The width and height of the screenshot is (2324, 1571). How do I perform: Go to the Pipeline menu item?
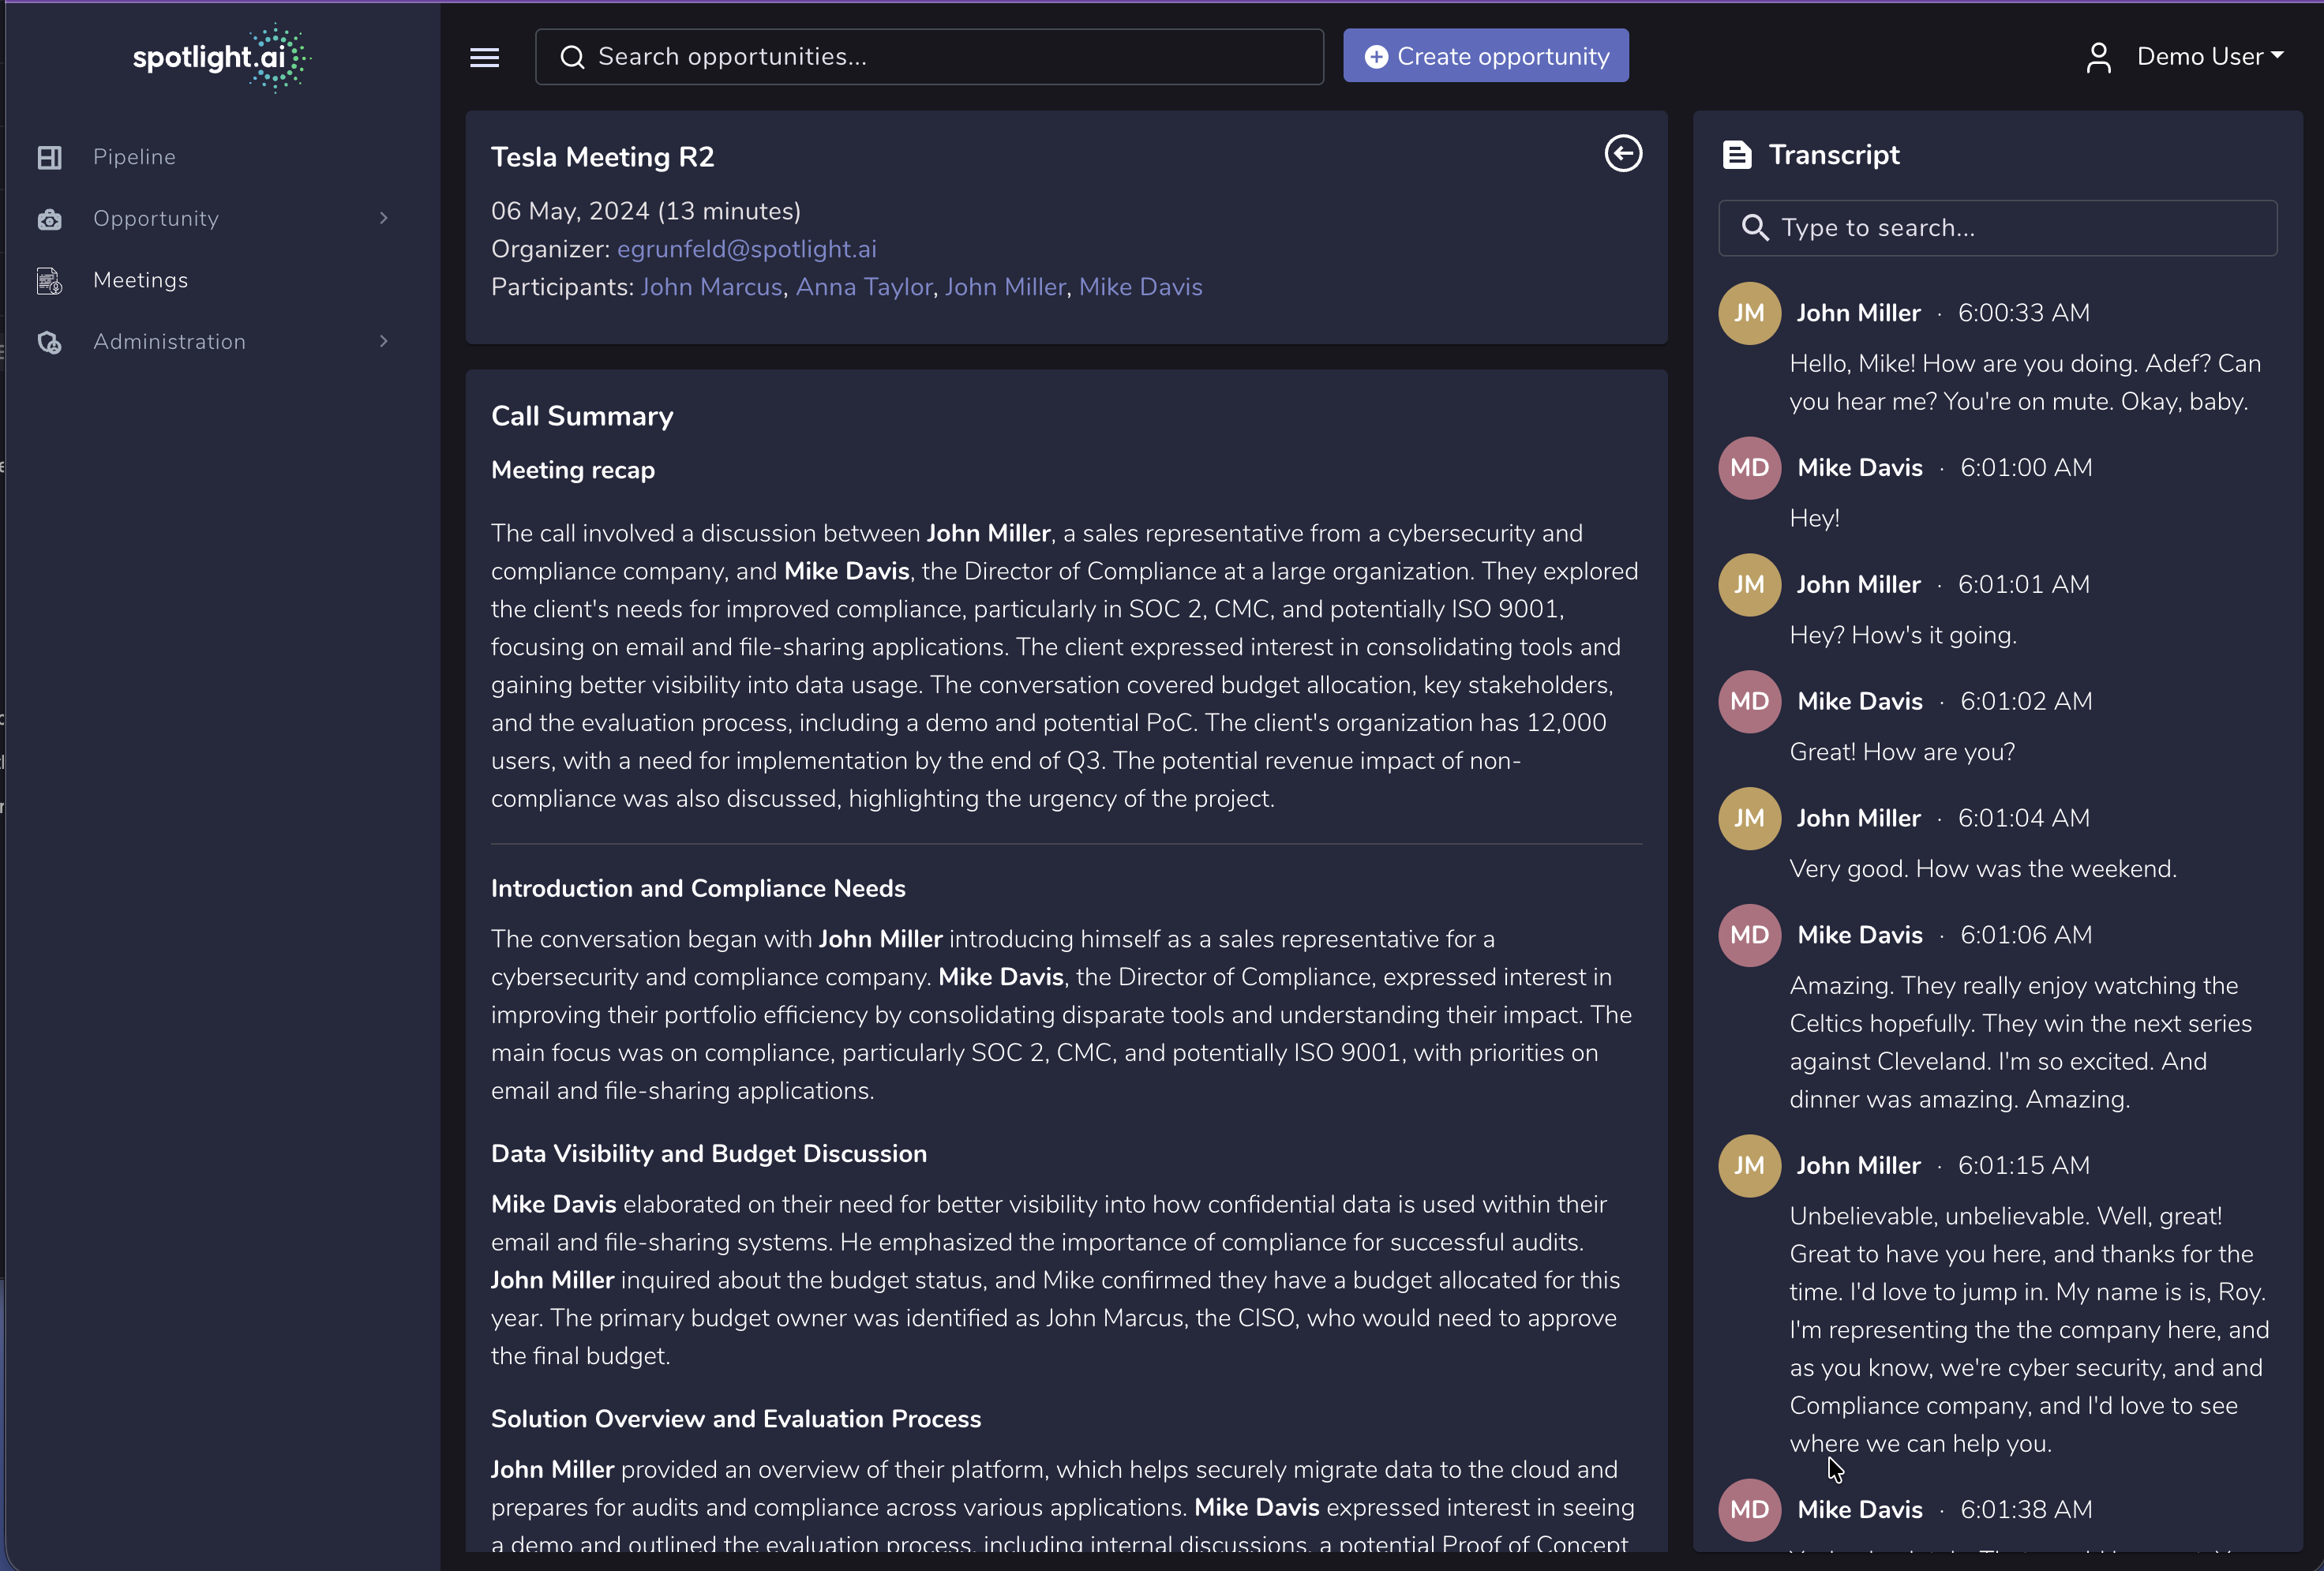click(134, 158)
